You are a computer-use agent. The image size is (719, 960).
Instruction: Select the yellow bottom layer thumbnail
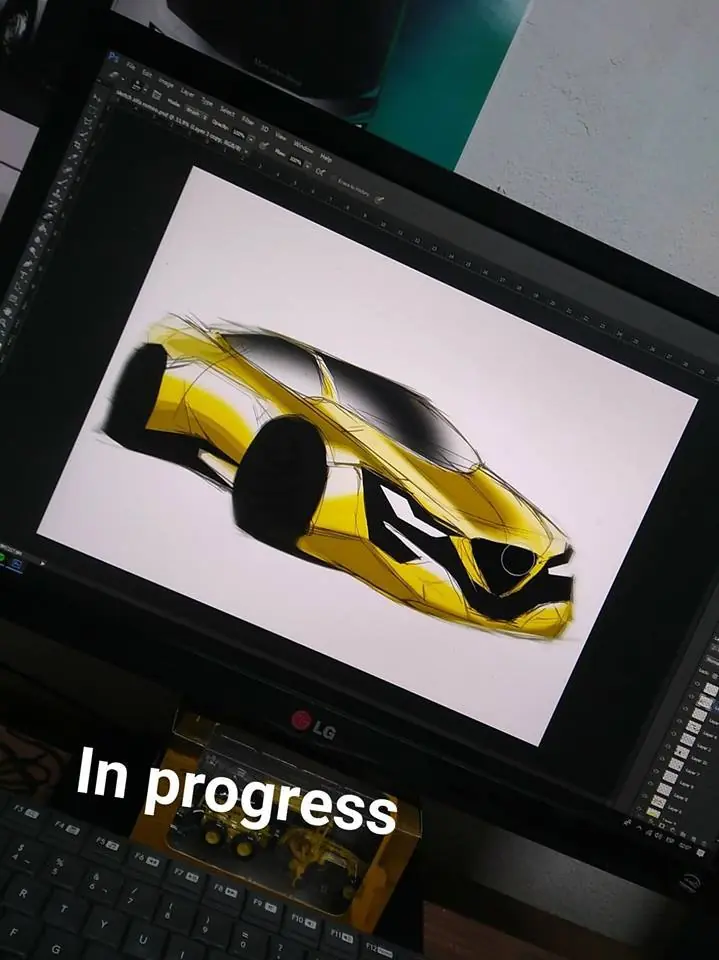(653, 812)
